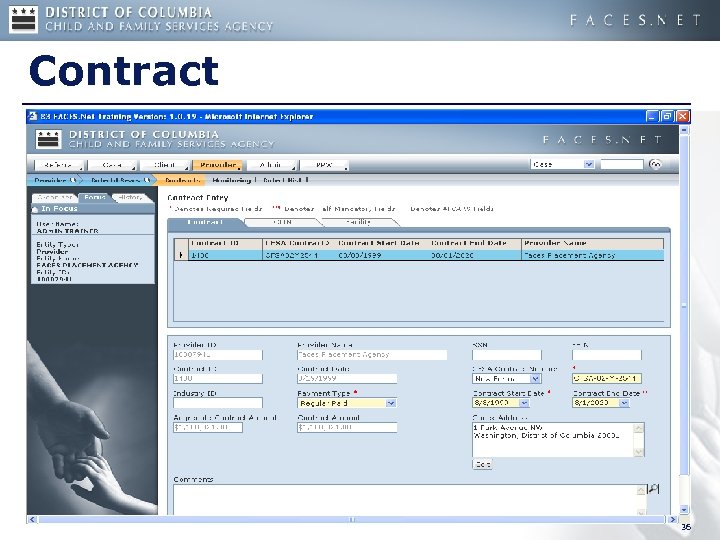Click the Contract End Date column header
Screen dimensions: 720x540
coord(468,243)
